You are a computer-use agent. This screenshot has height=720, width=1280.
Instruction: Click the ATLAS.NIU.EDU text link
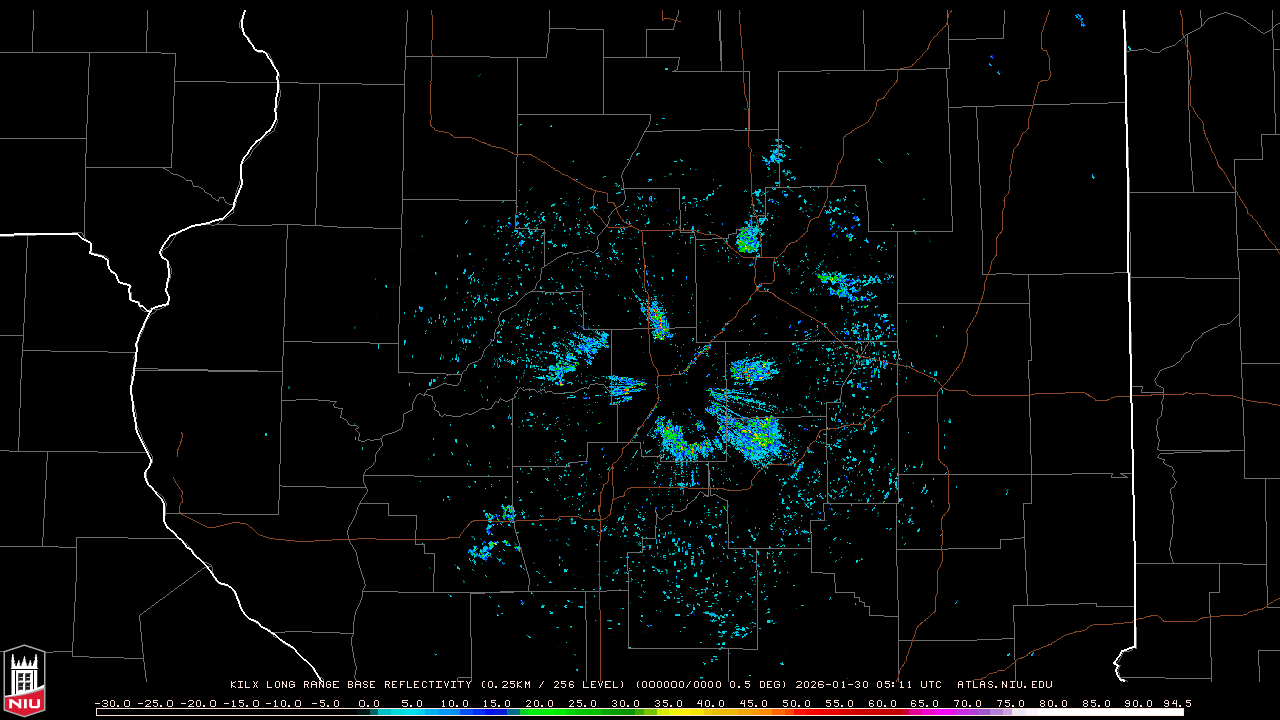tap(1004, 685)
